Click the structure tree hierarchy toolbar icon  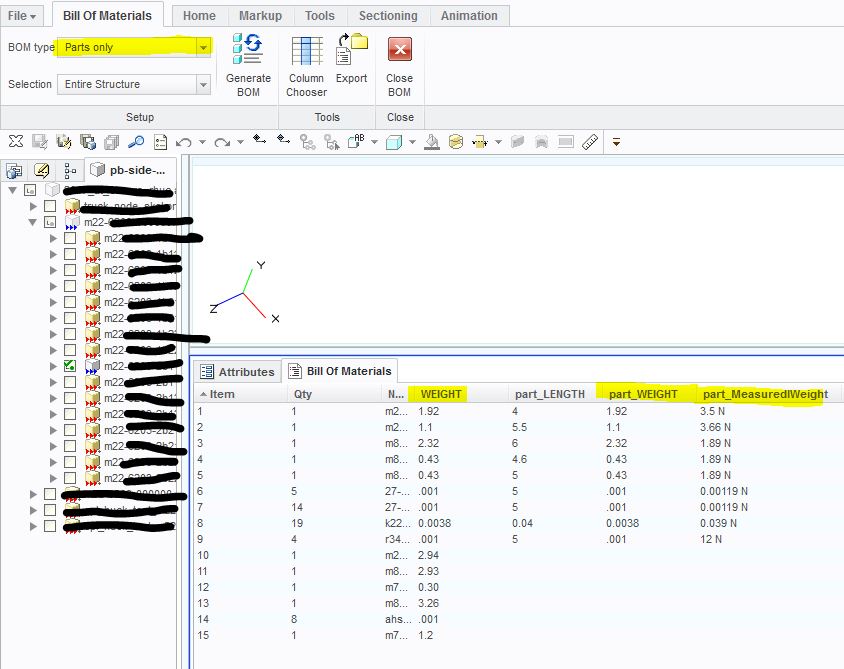(x=307, y=142)
